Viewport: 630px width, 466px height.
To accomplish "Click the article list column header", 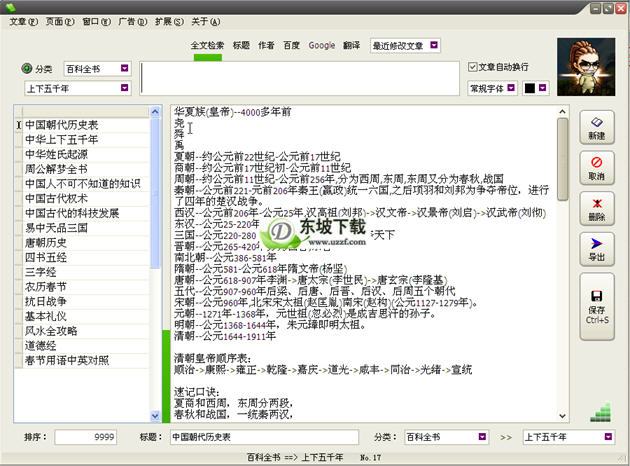I will tap(85, 112).
